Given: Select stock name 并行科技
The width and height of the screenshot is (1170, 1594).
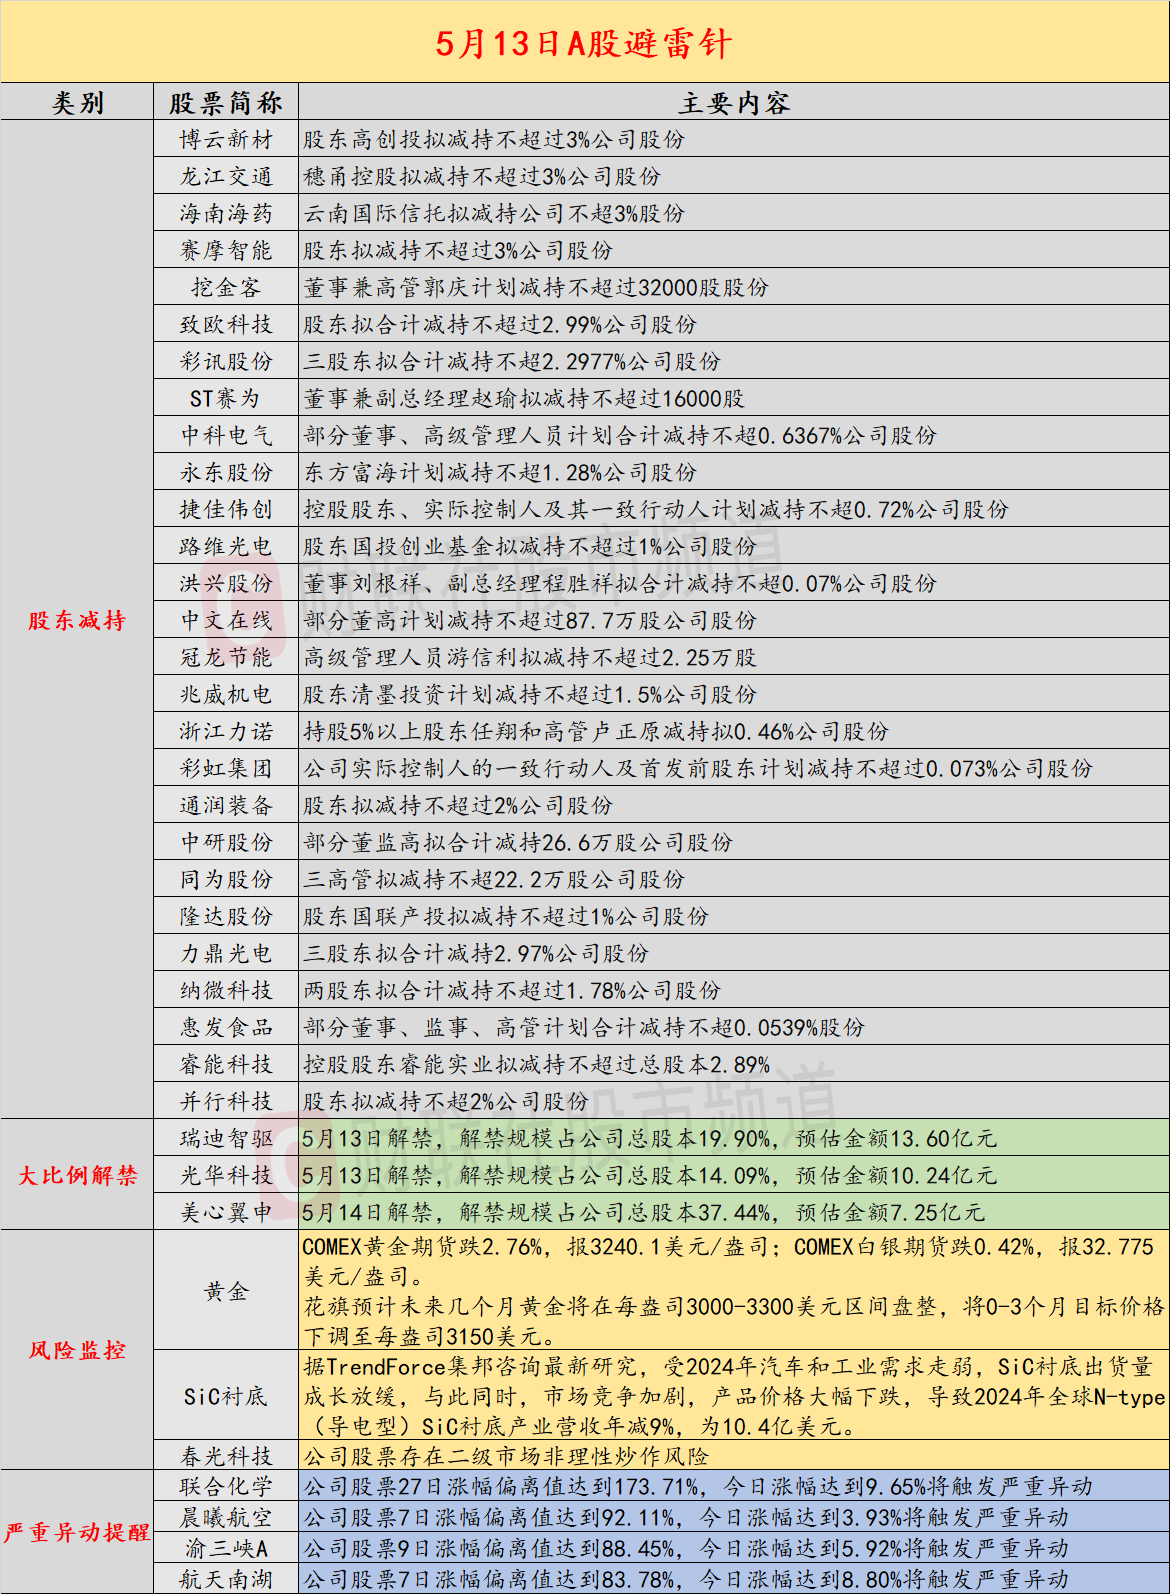Looking at the screenshot, I should tap(226, 1101).
